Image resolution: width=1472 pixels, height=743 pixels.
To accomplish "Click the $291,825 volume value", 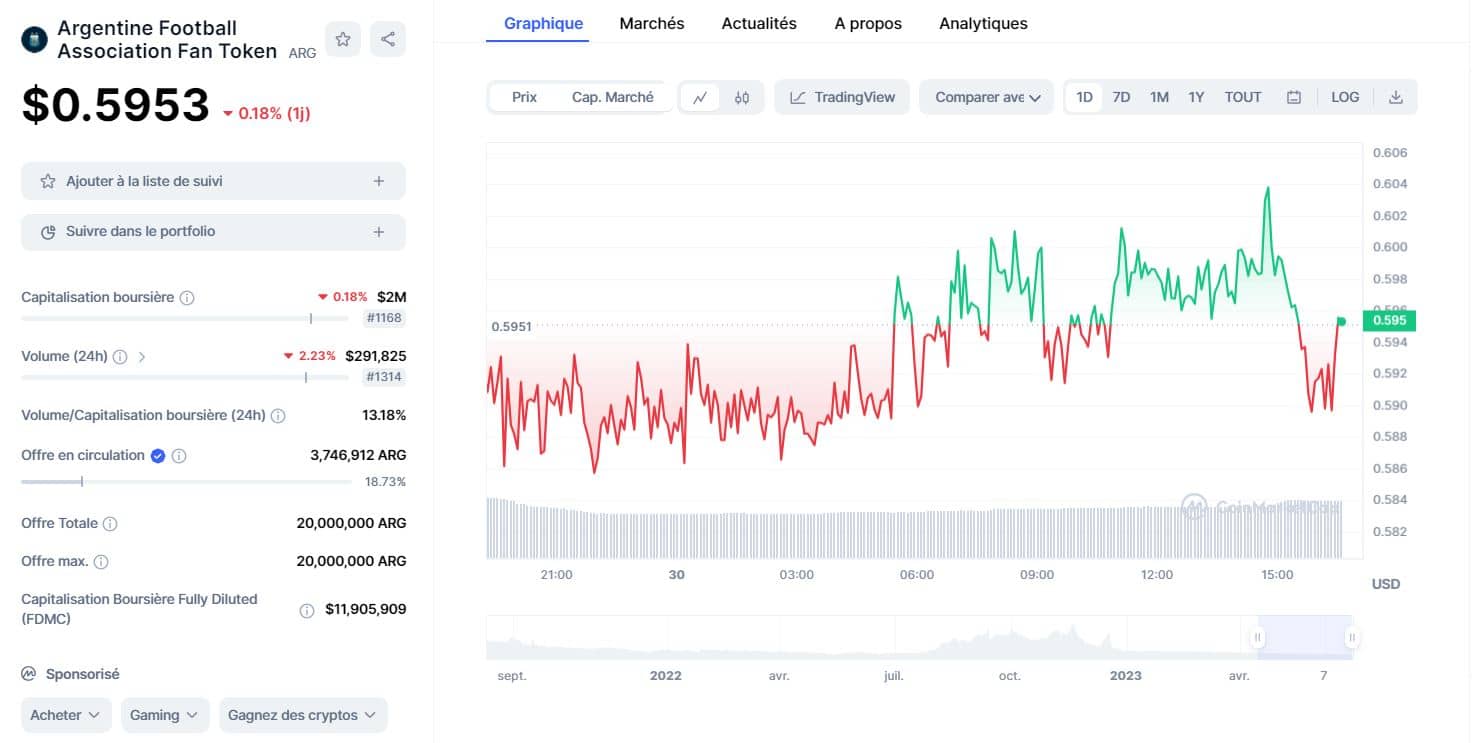I will 375,356.
